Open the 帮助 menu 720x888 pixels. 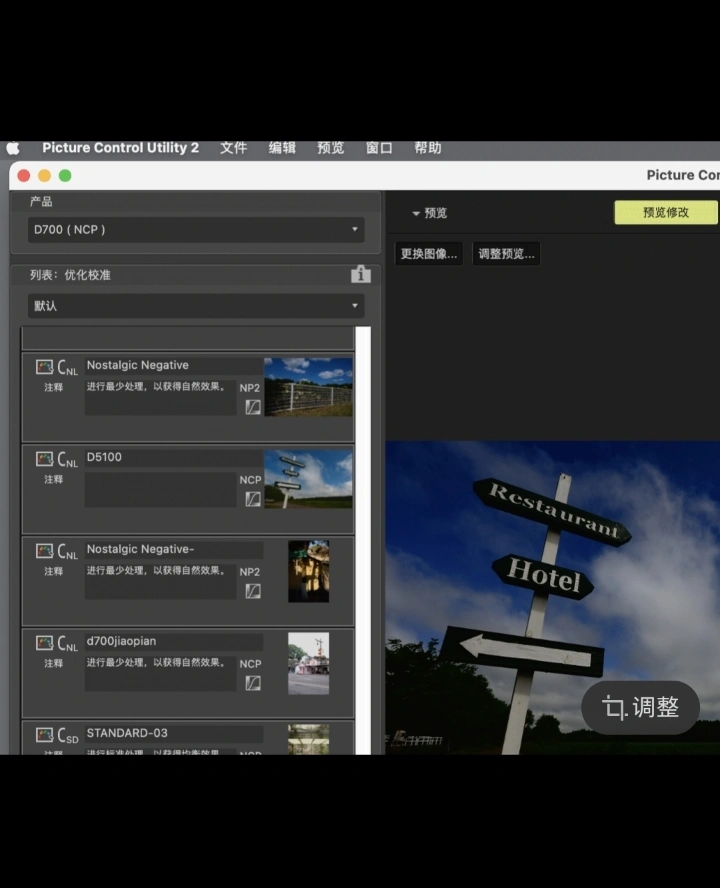click(428, 148)
